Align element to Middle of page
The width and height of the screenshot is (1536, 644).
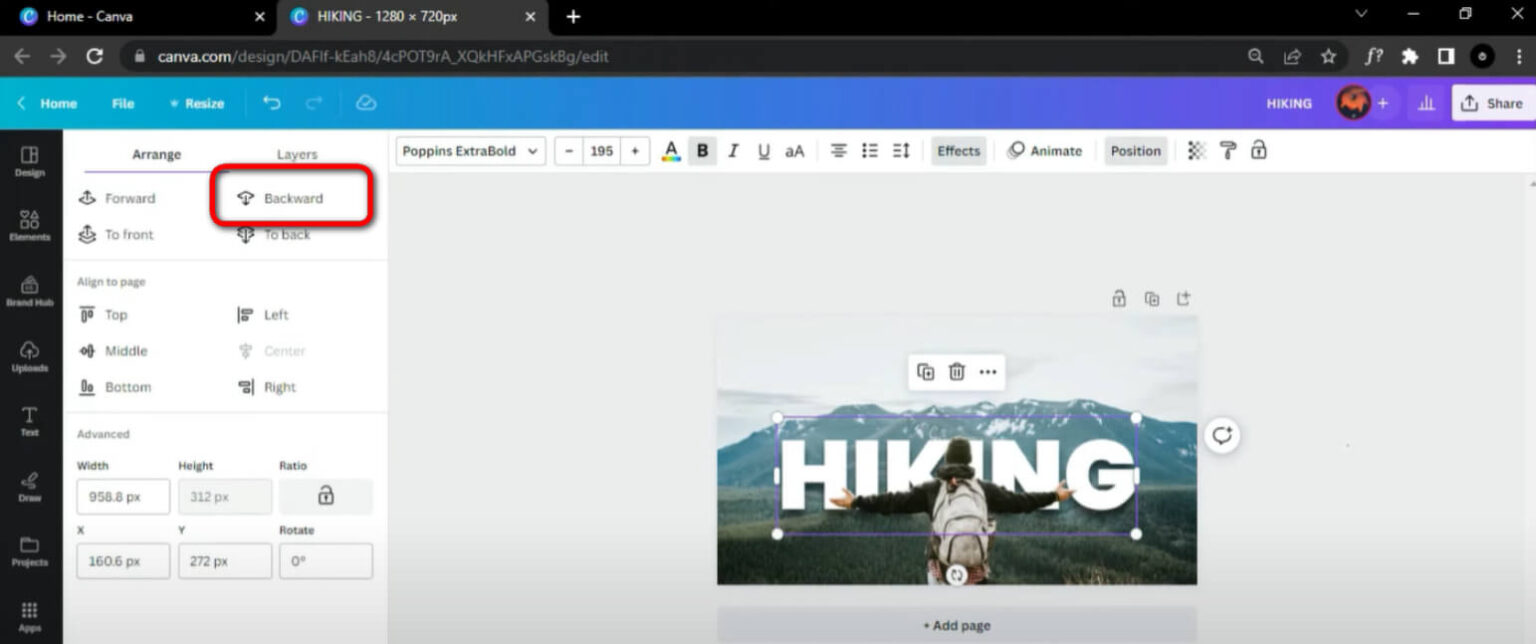tap(113, 351)
